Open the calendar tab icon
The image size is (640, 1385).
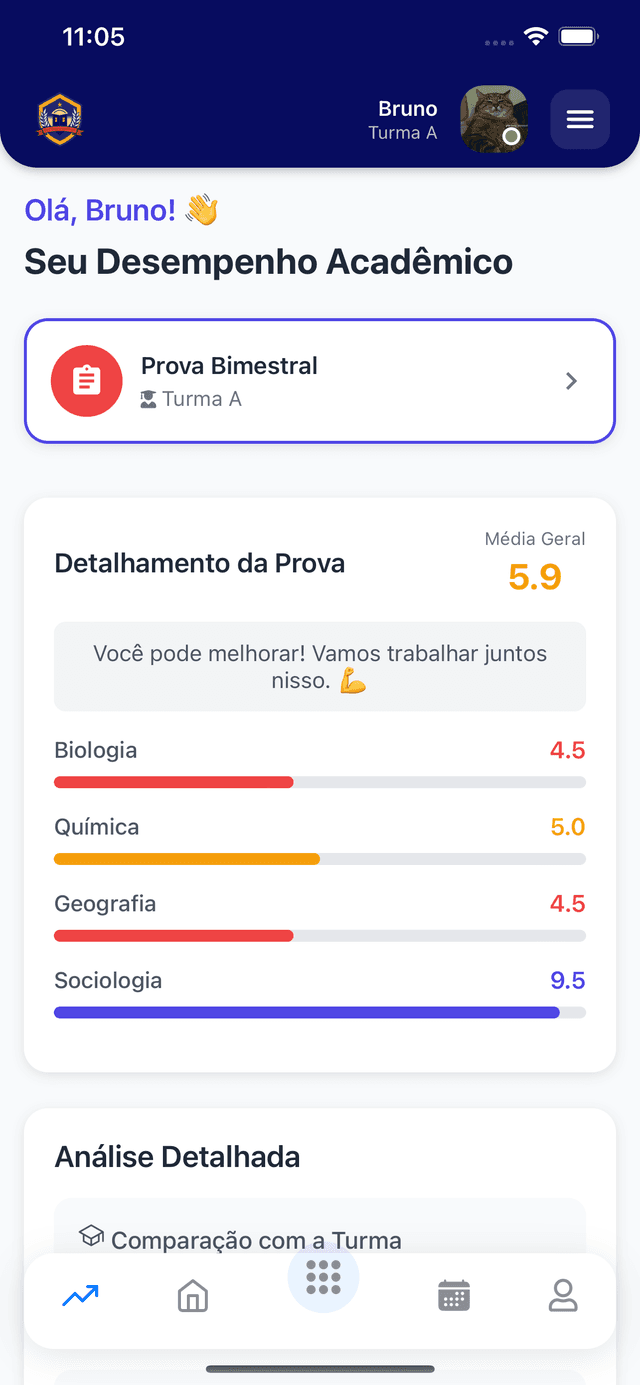pyautogui.click(x=454, y=1297)
